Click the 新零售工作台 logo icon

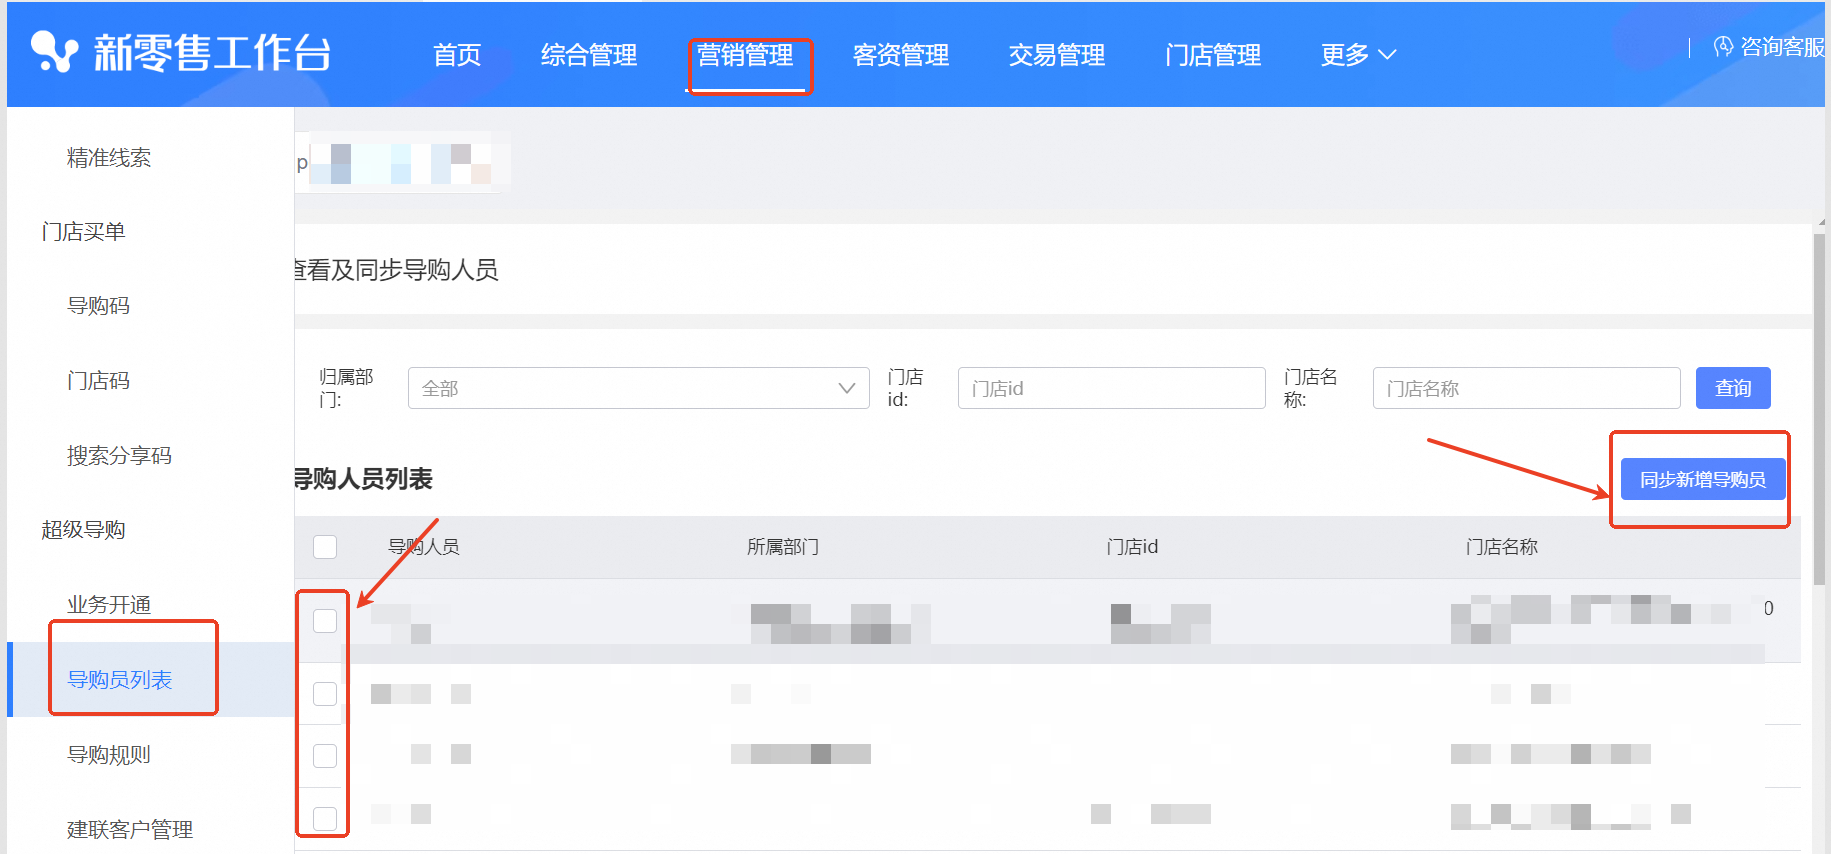54,52
